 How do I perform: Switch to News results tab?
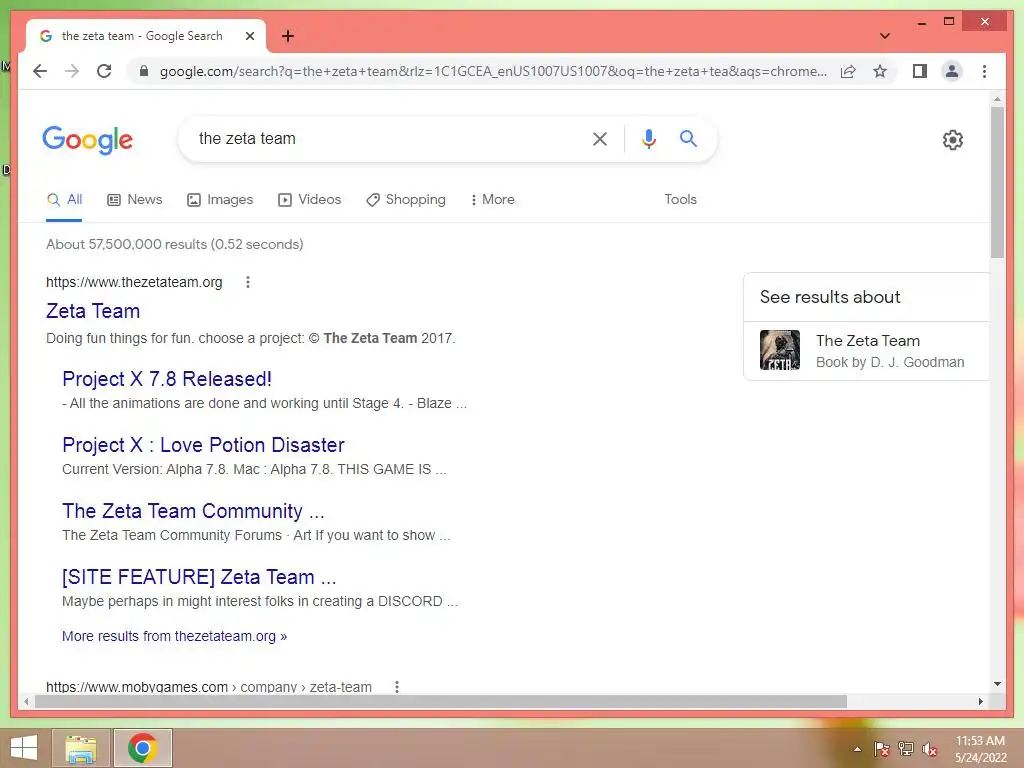[135, 200]
